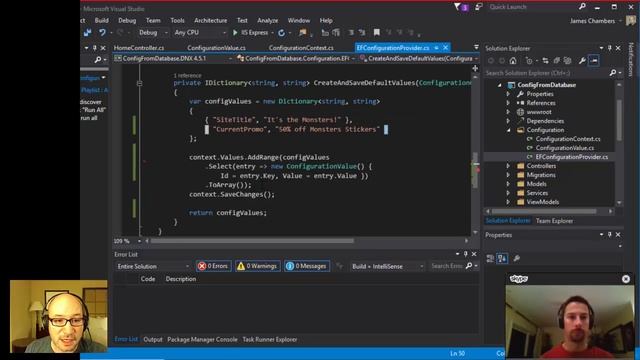Expand the Migrations folder arrow
Screen dimensions: 640x360
coord(508,175)
